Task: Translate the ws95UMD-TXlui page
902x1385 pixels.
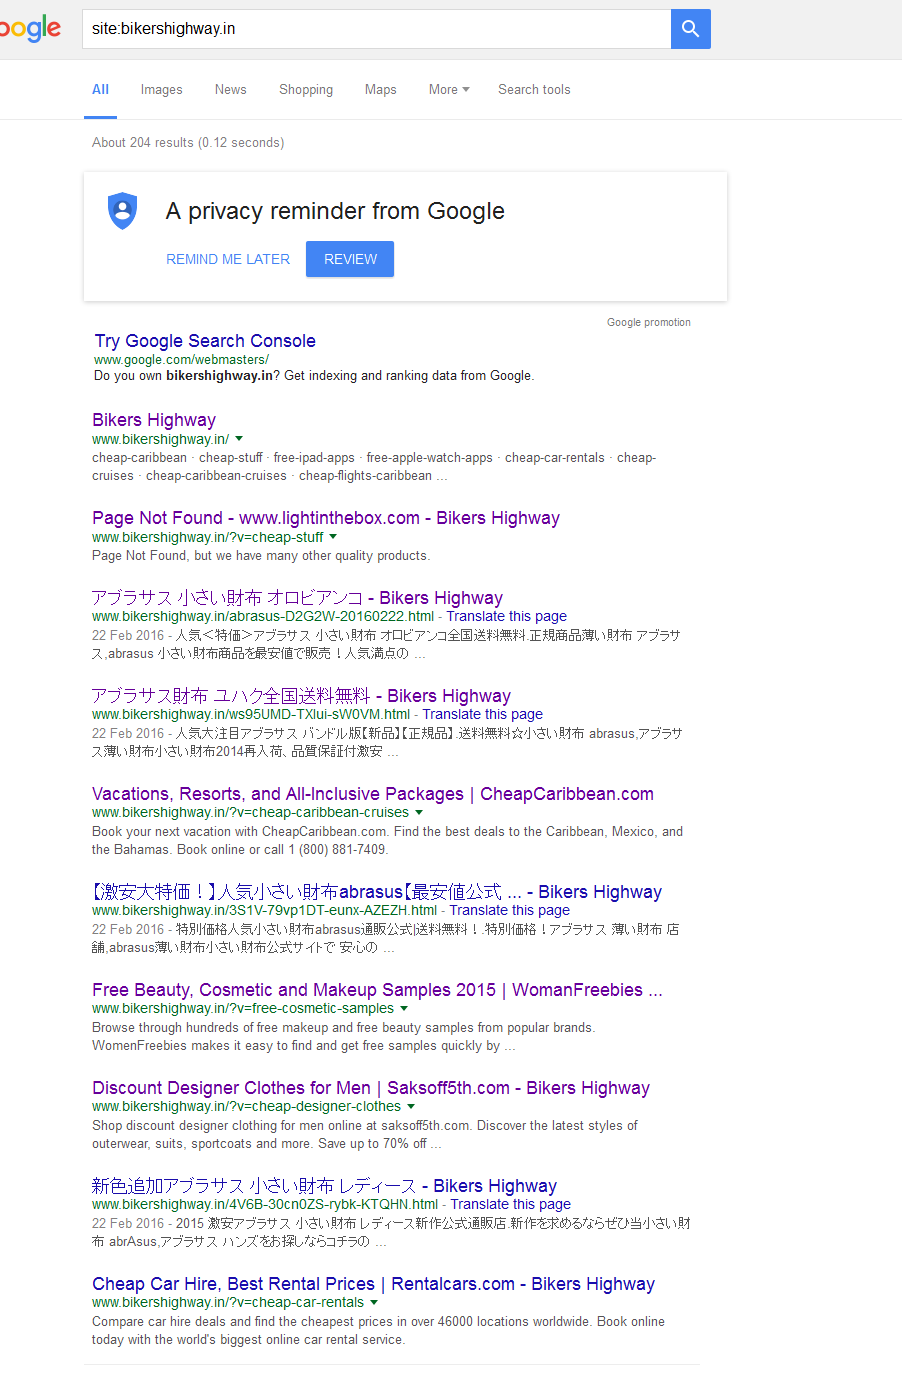Action: coord(482,714)
